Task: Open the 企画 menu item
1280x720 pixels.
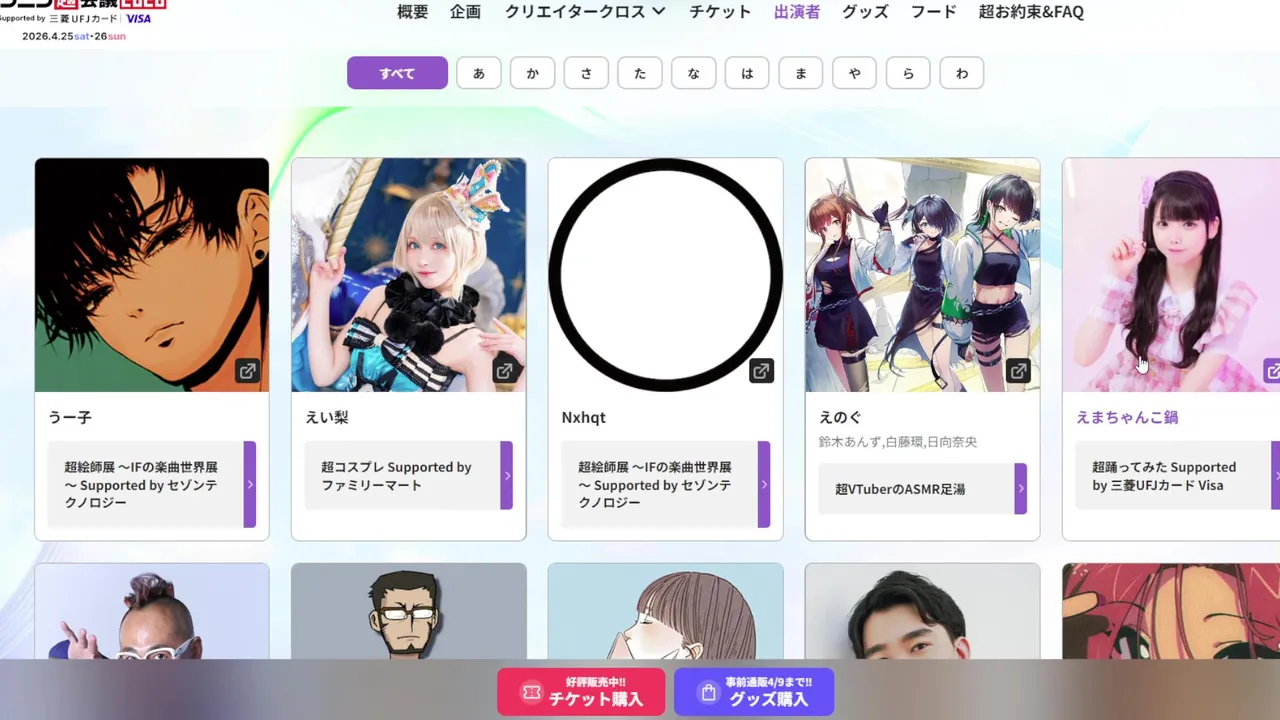Action: pyautogui.click(x=466, y=11)
